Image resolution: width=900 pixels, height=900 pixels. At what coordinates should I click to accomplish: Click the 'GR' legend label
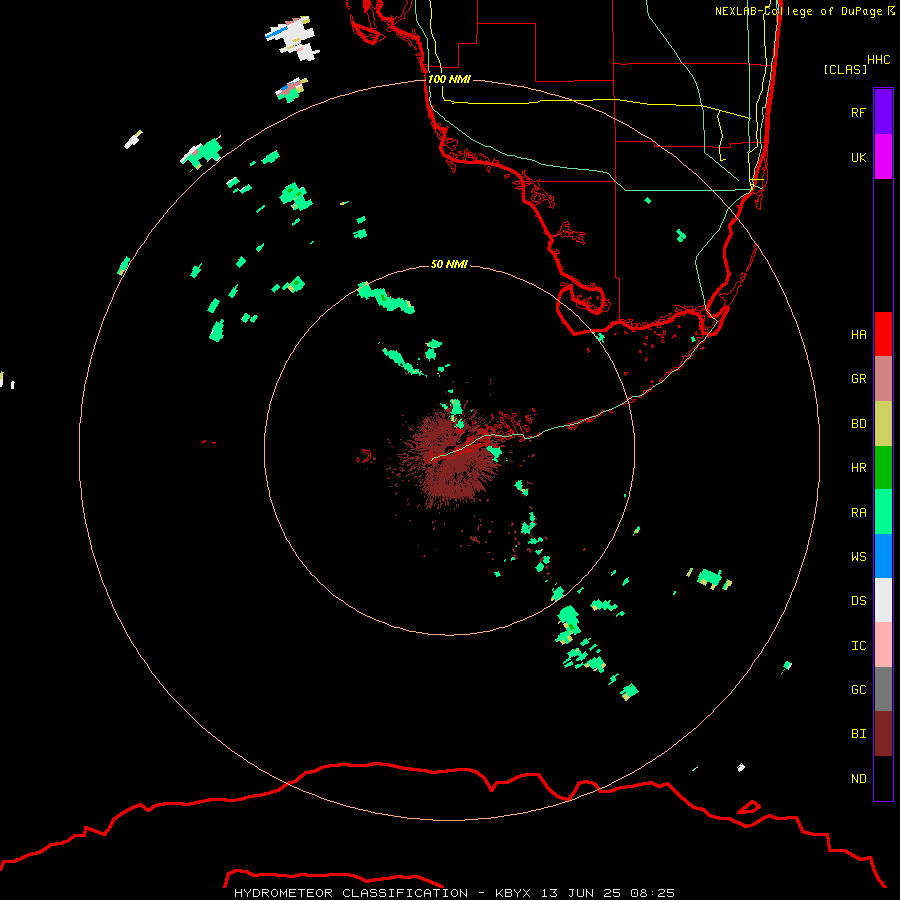[858, 379]
